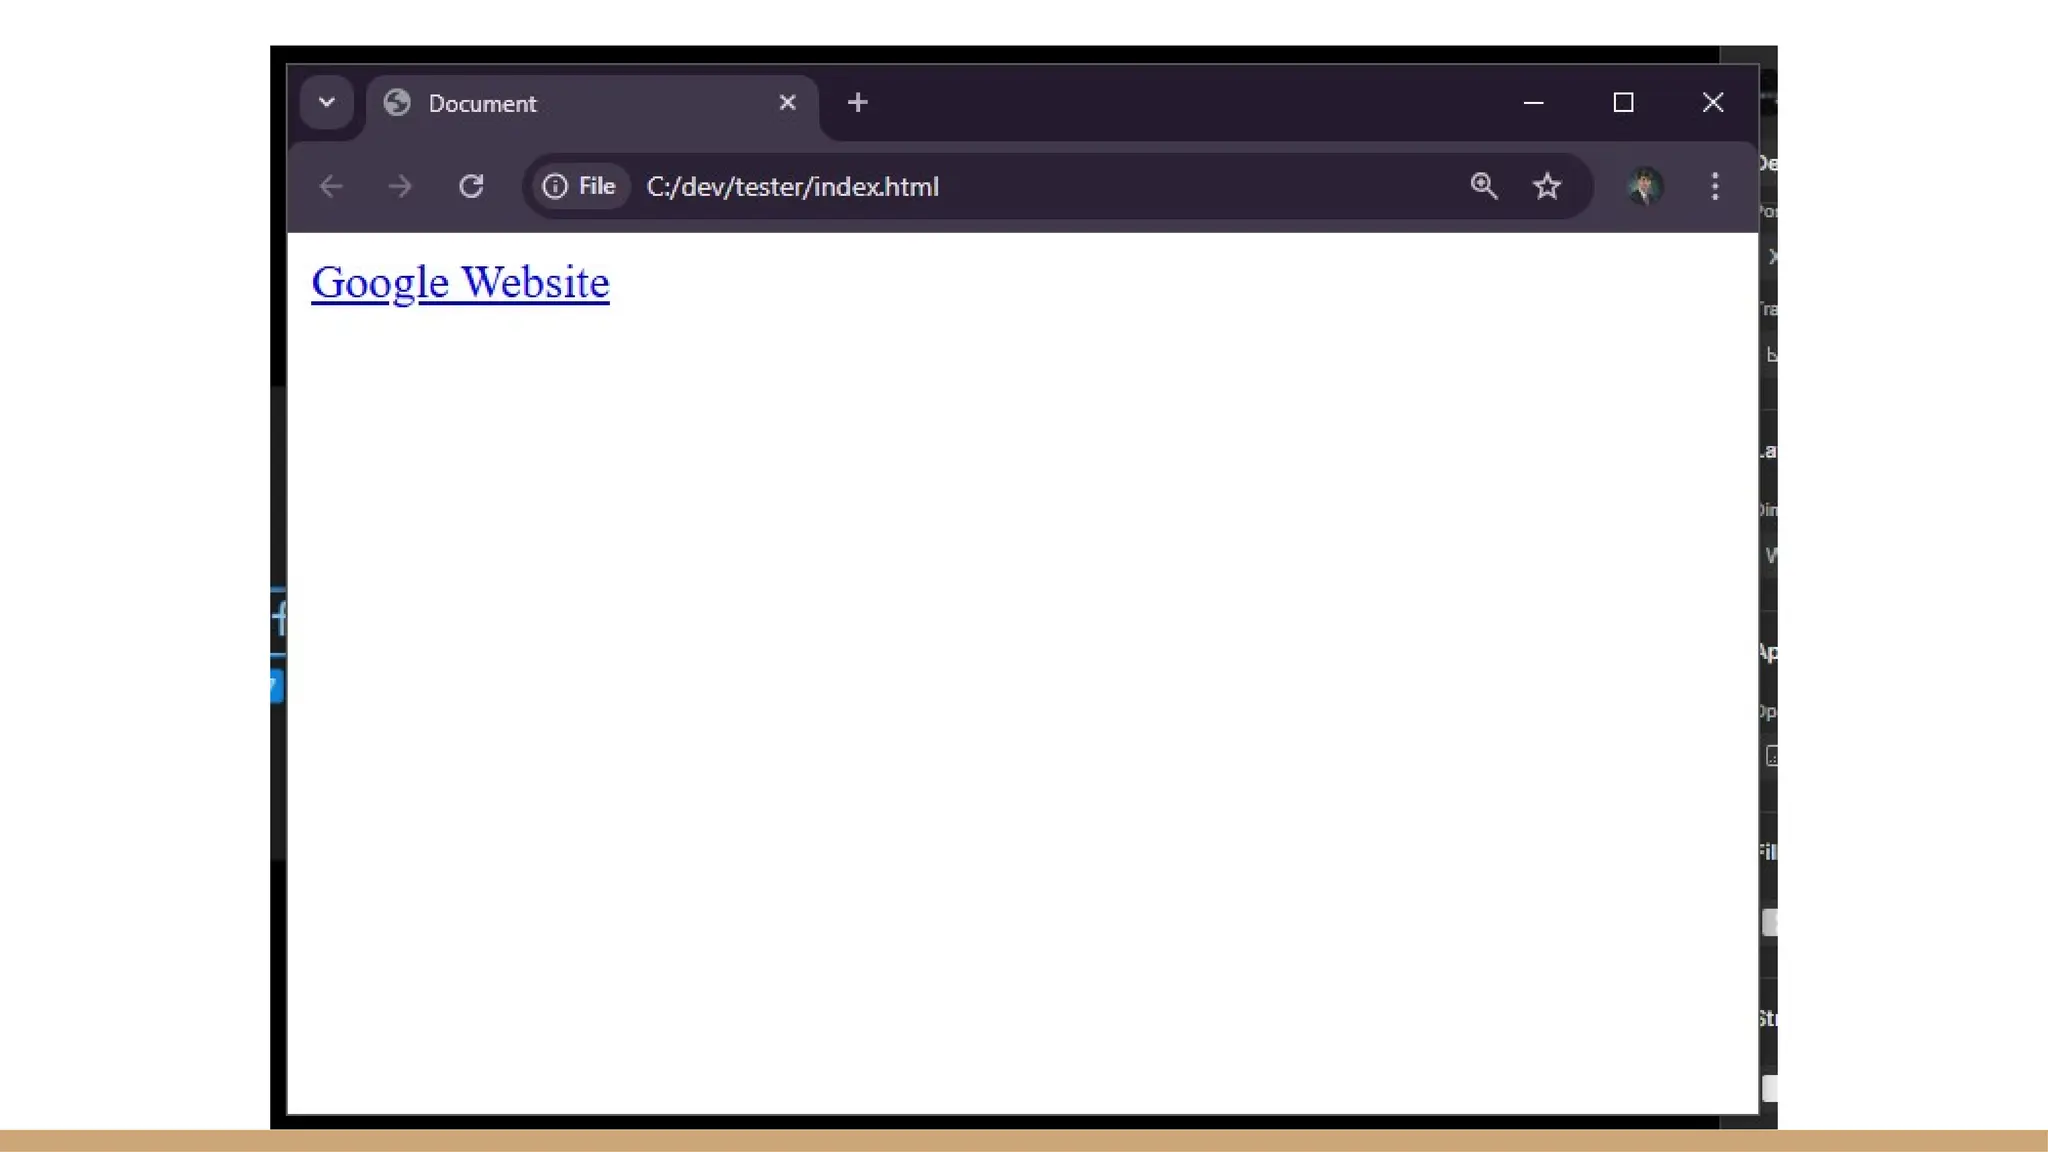Screen dimensions: 2048x1152
Task: Click the address bar URL text
Action: tap(792, 187)
